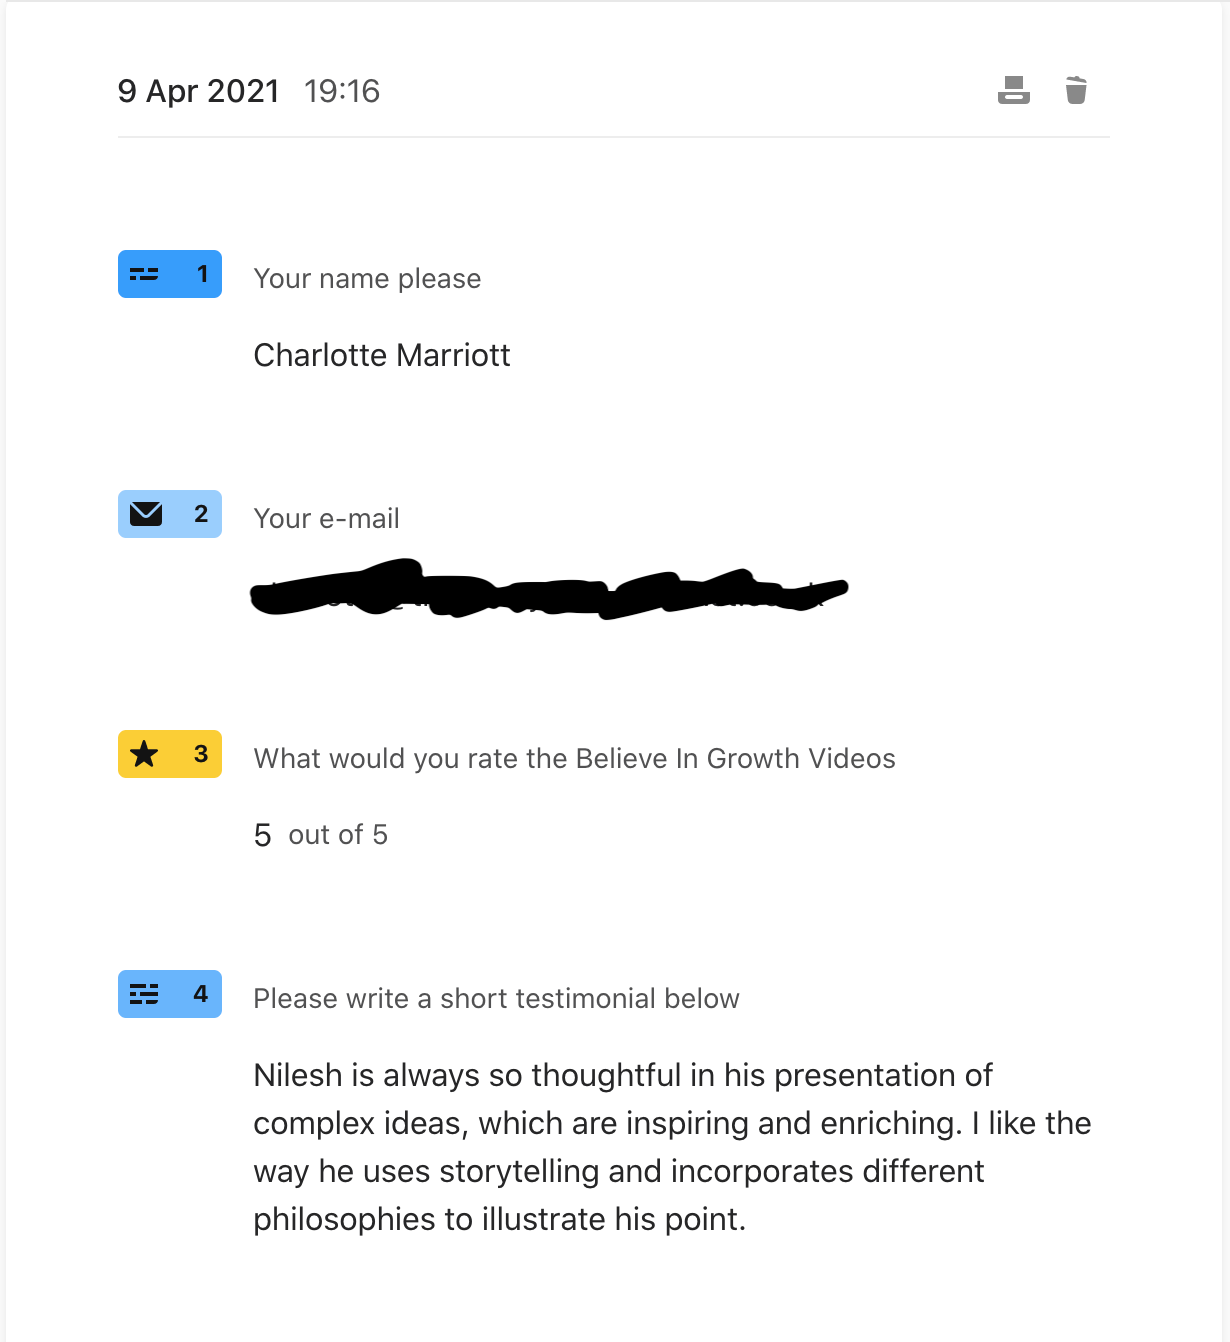Click 'Please write a short testimonial below'
This screenshot has width=1230, height=1342.
pos(497,998)
